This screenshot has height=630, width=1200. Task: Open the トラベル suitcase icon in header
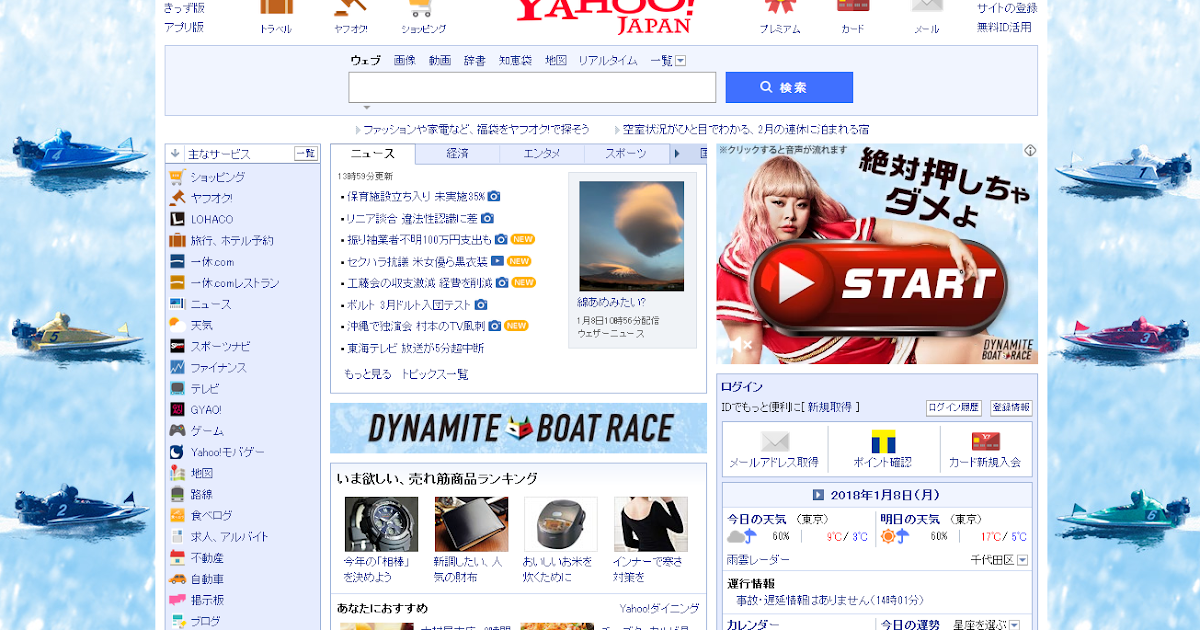tap(276, 7)
